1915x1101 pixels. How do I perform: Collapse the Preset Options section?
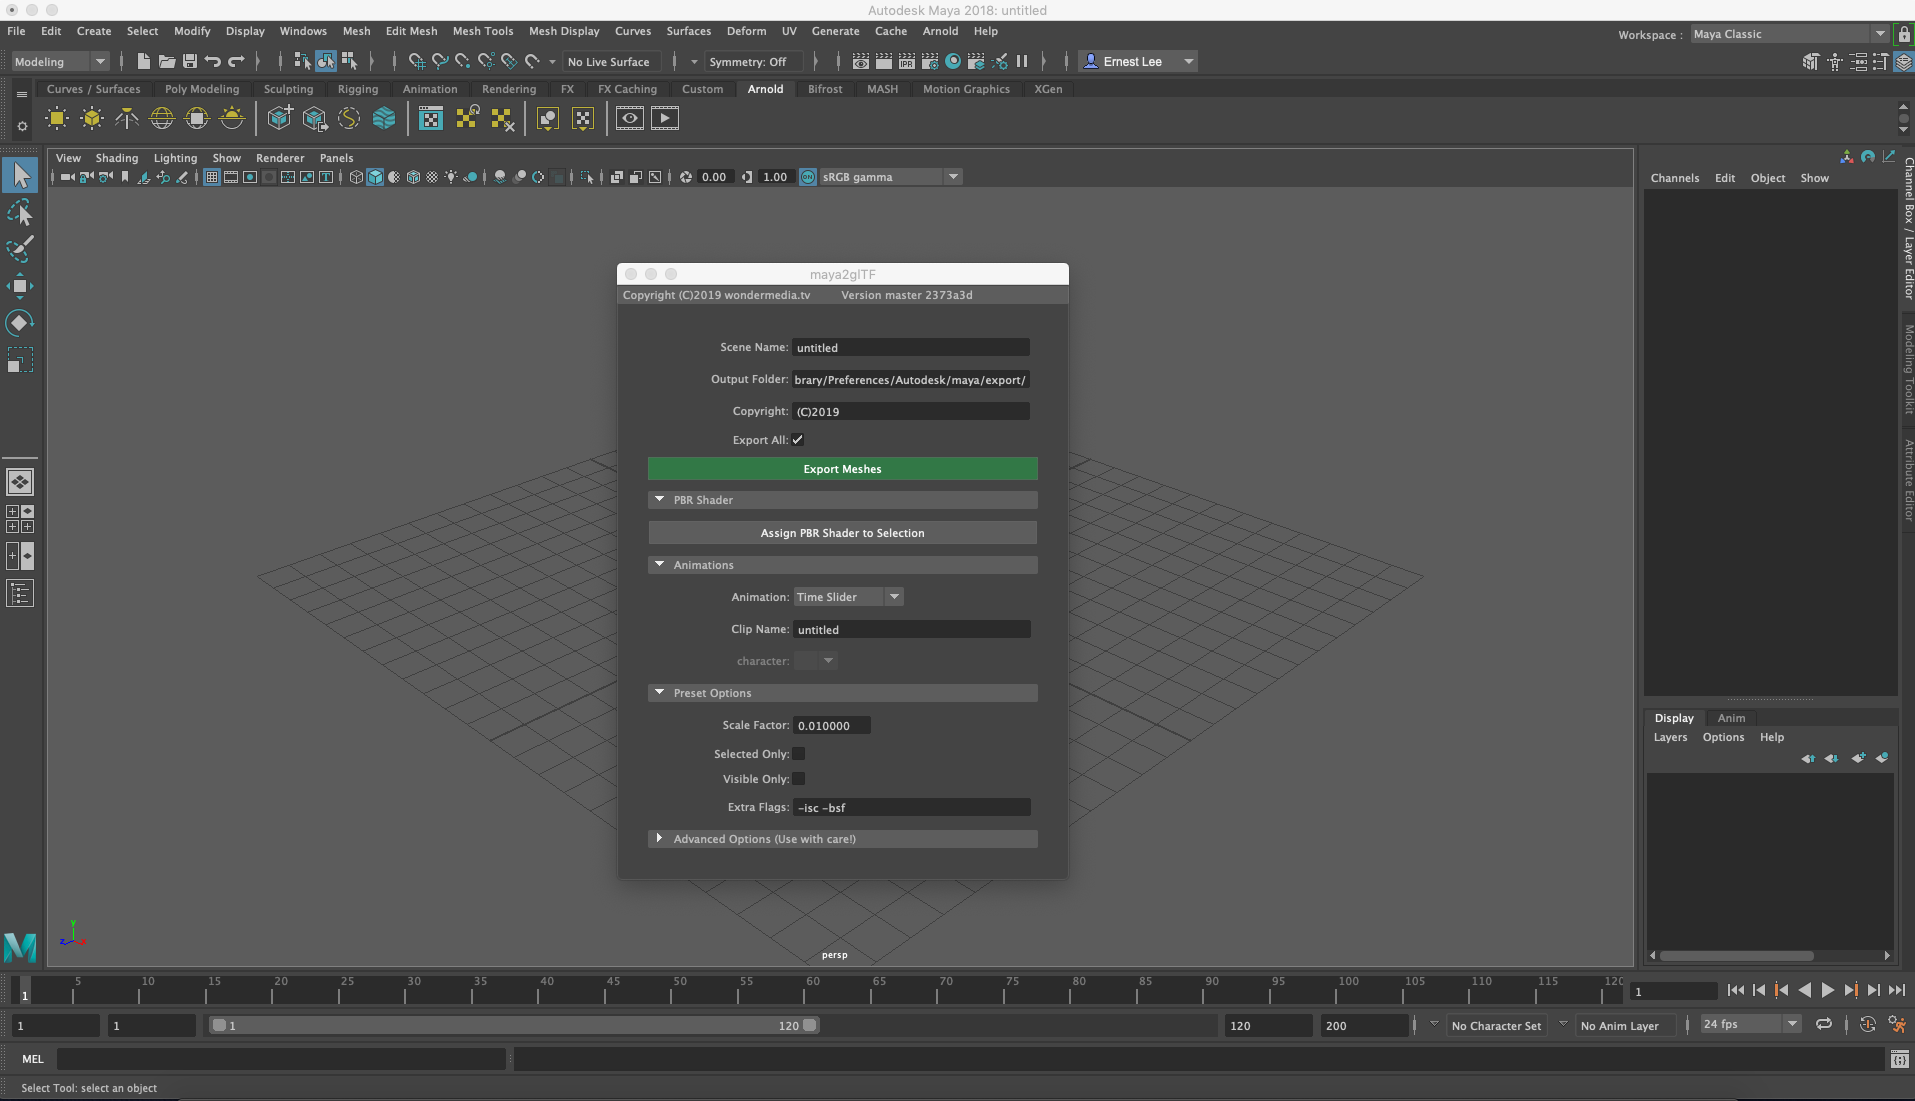point(660,692)
